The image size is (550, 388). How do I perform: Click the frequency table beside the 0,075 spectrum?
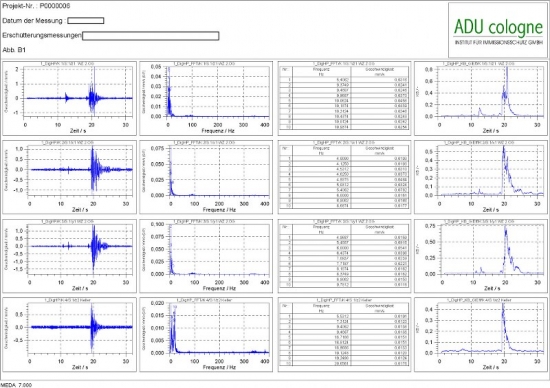(344, 177)
